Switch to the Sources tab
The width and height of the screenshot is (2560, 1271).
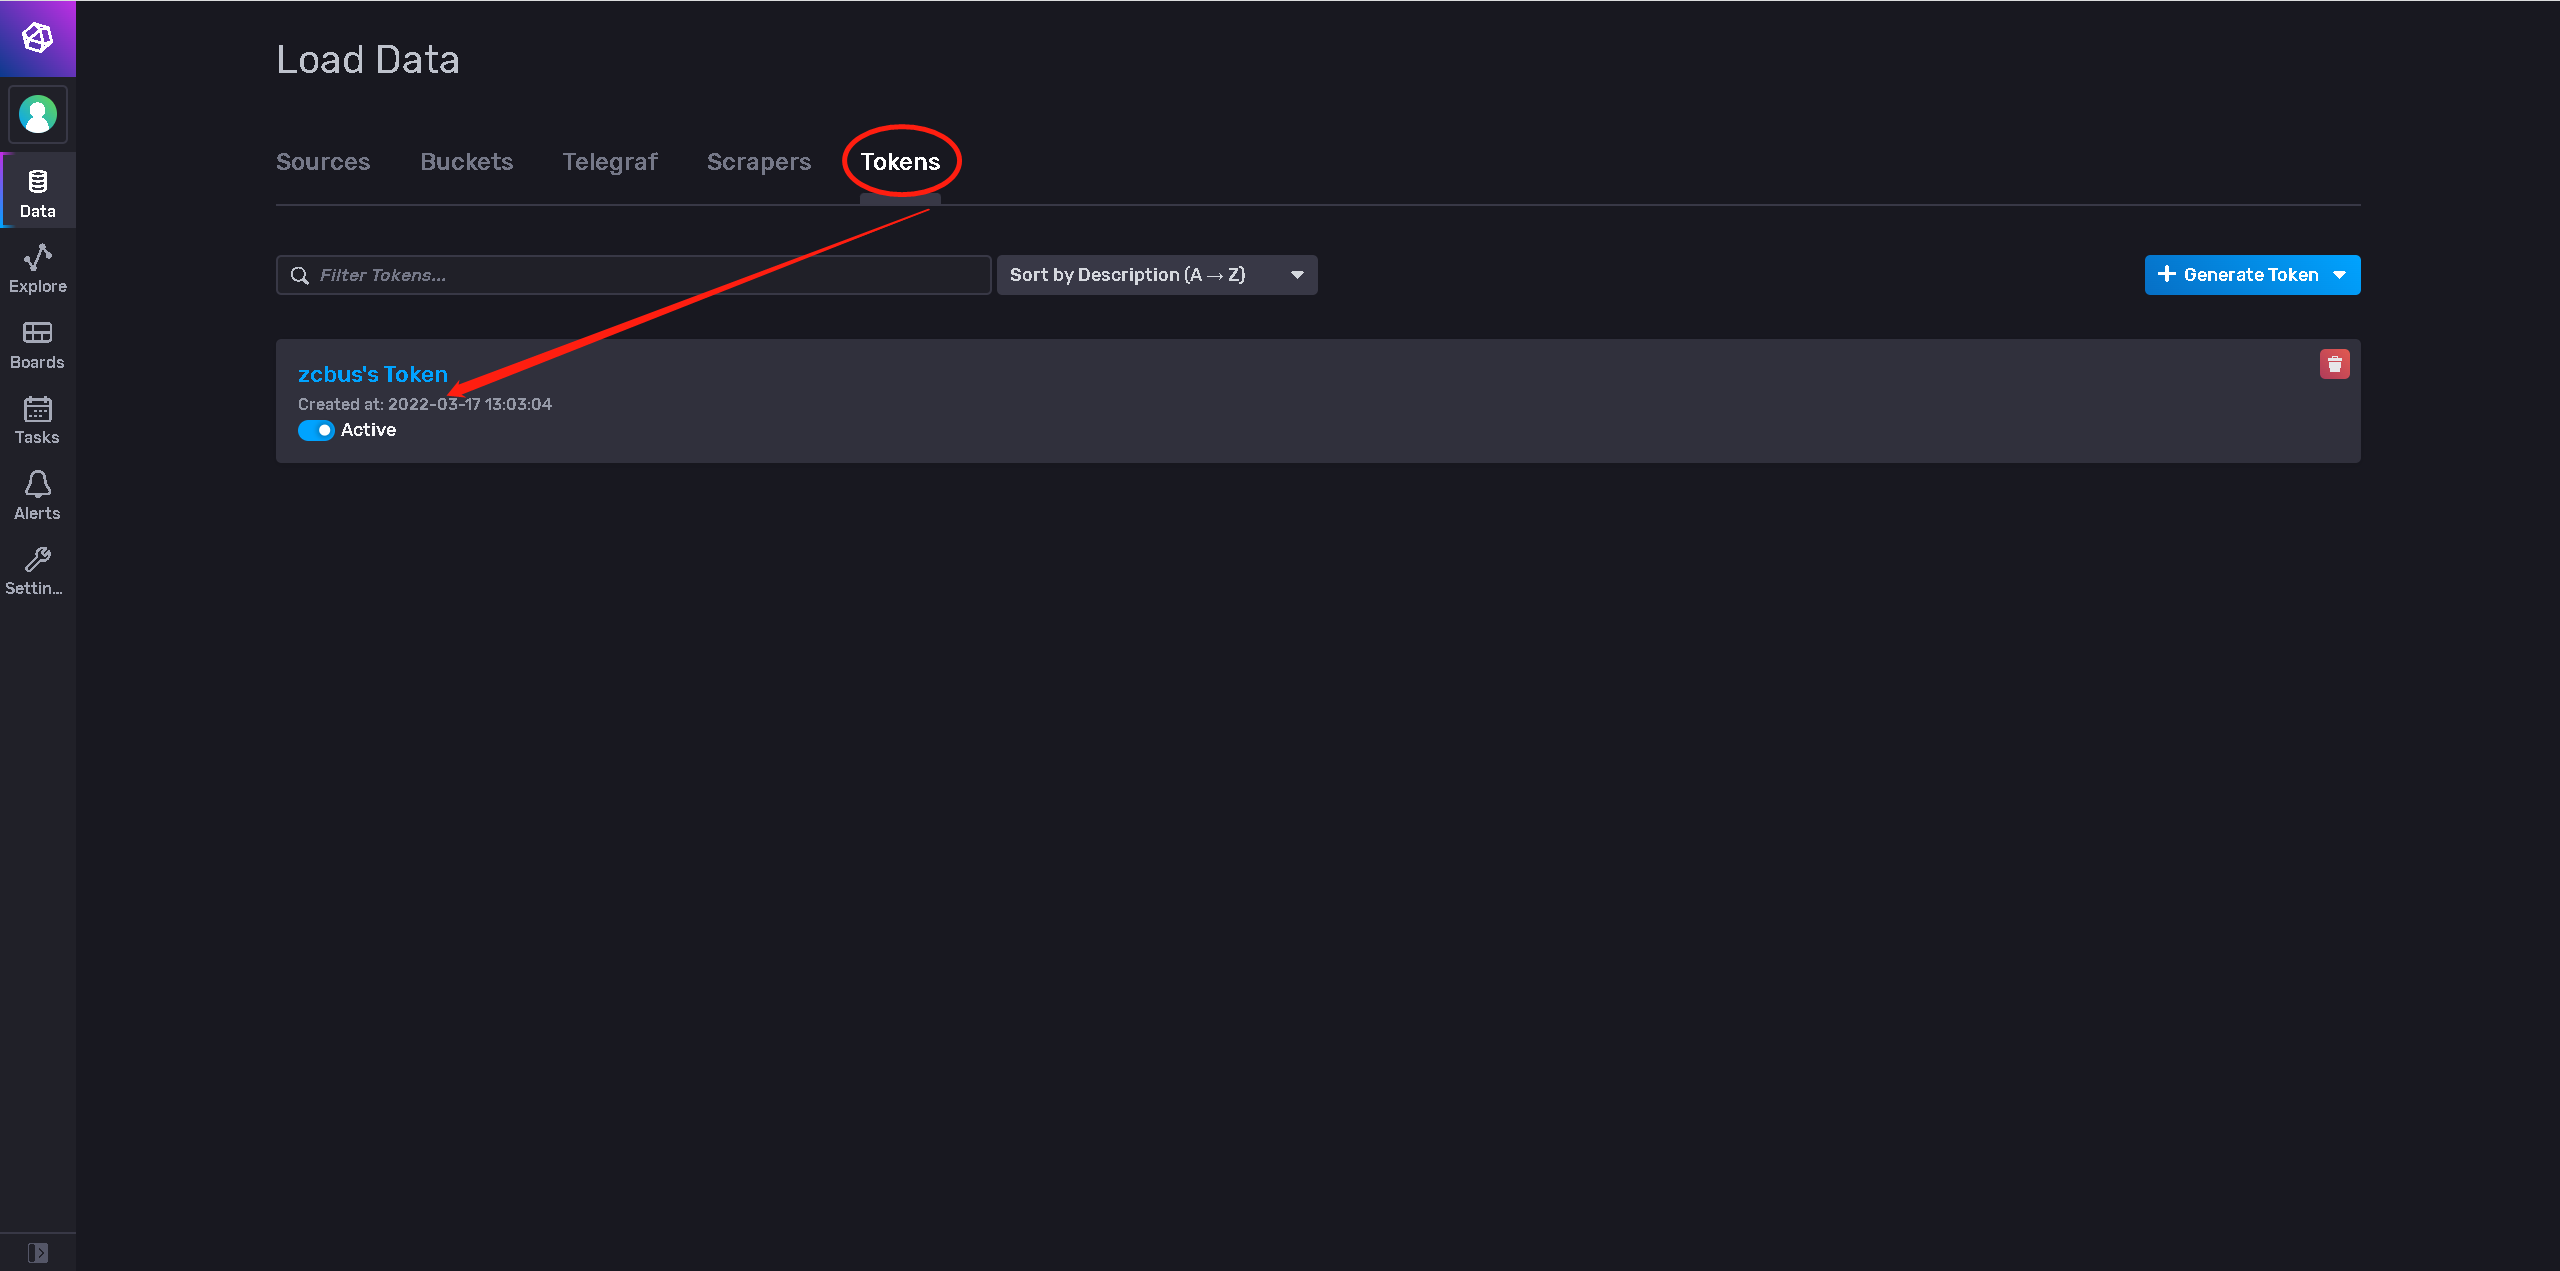click(323, 162)
